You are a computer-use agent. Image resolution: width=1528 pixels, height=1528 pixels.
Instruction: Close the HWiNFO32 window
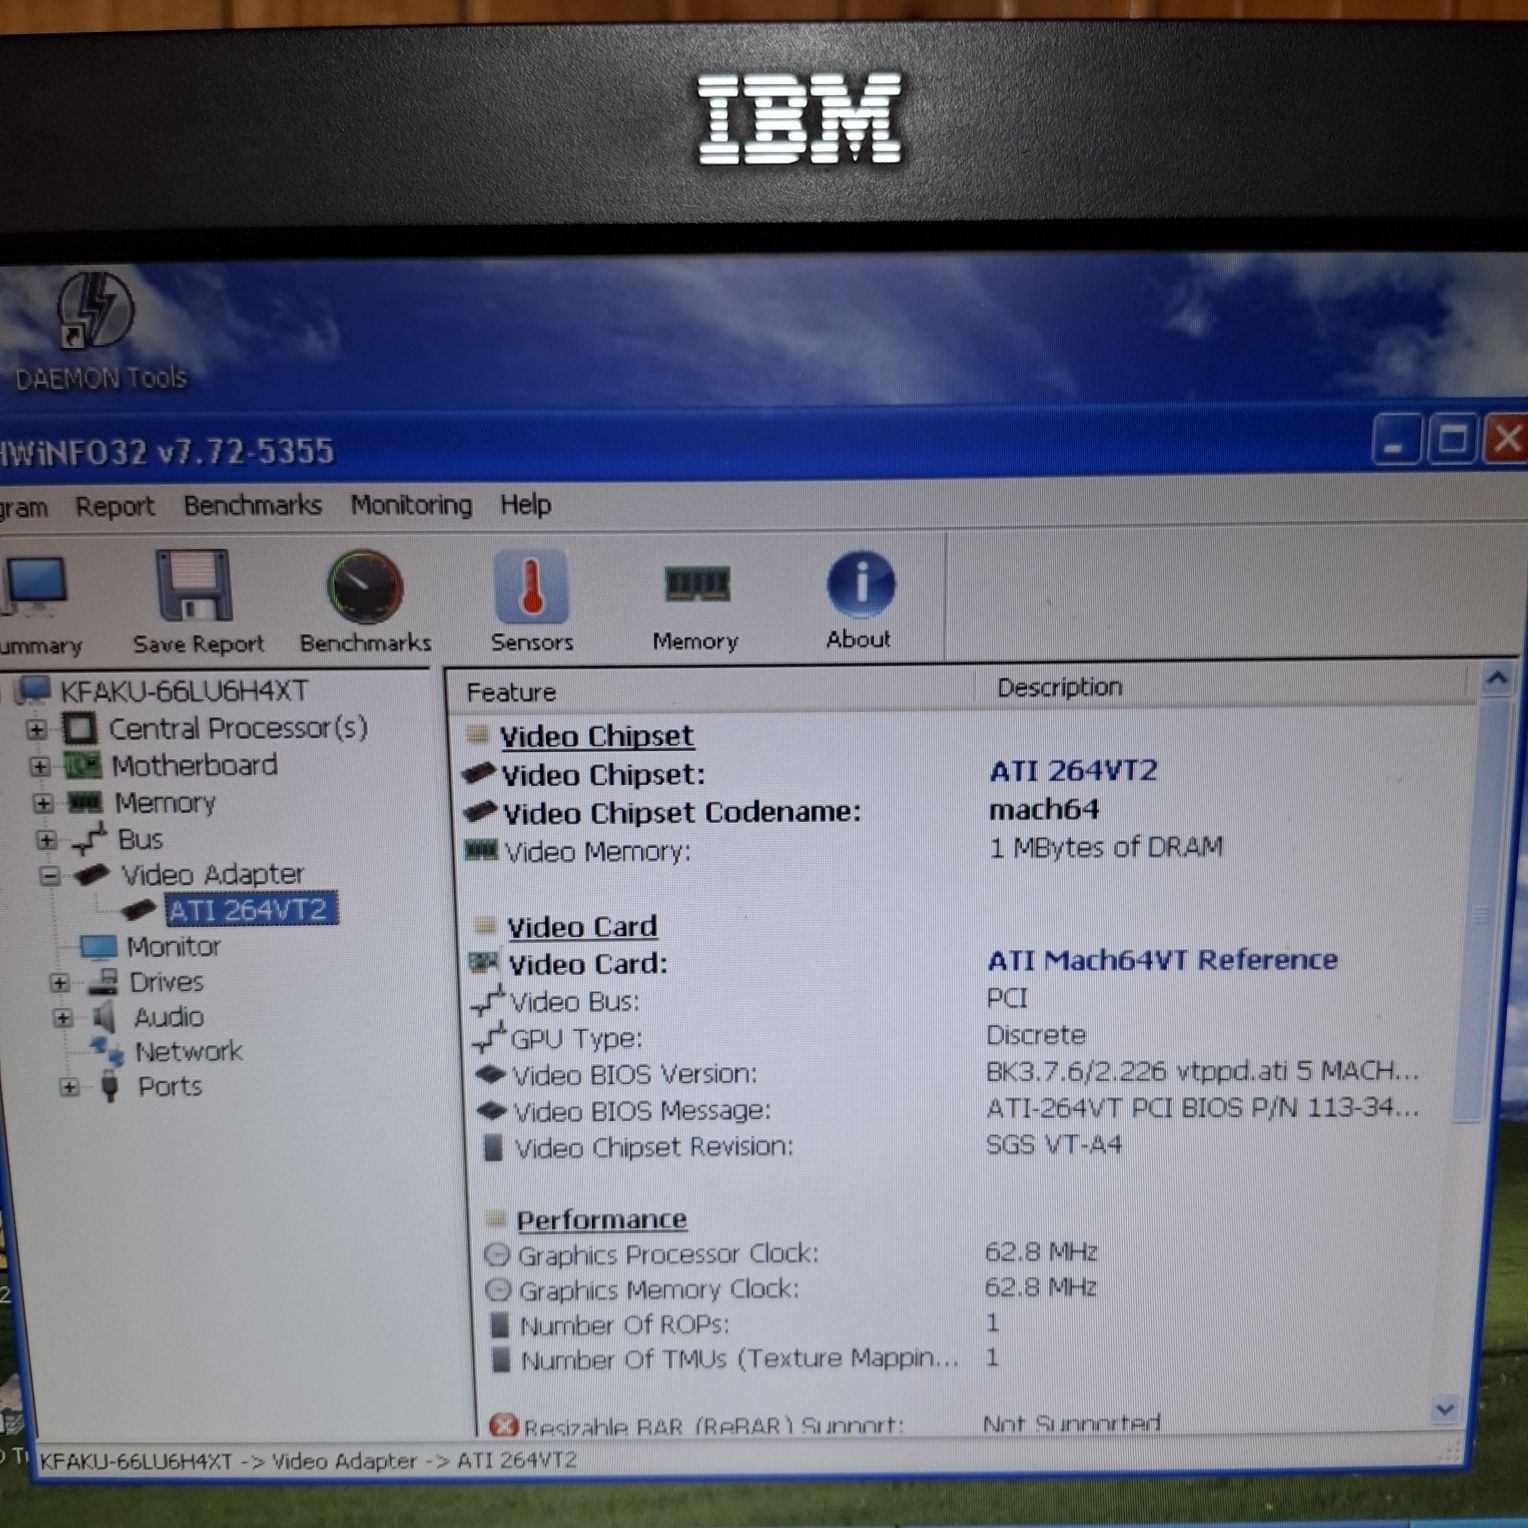pos(1506,437)
